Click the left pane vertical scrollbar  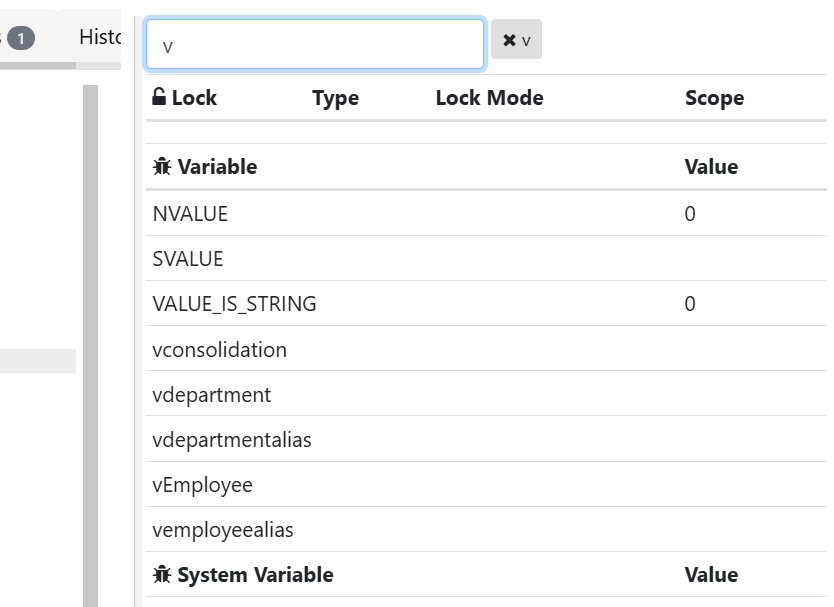pyautogui.click(x=90, y=346)
